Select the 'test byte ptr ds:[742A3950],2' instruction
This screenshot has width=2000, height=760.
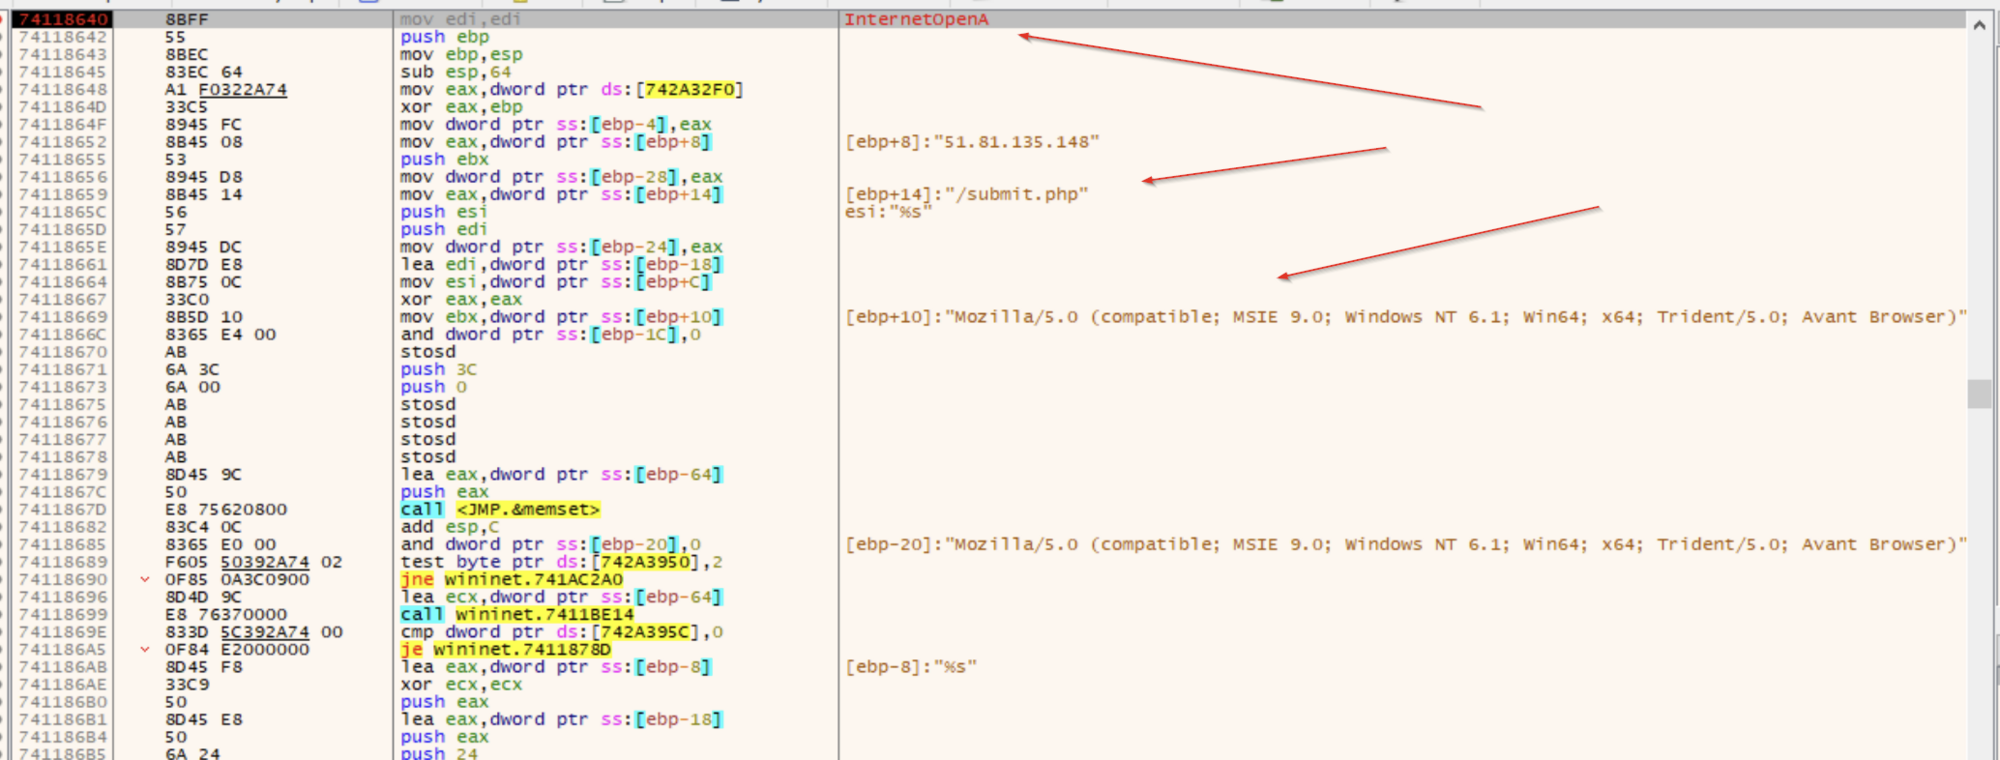click(x=561, y=562)
